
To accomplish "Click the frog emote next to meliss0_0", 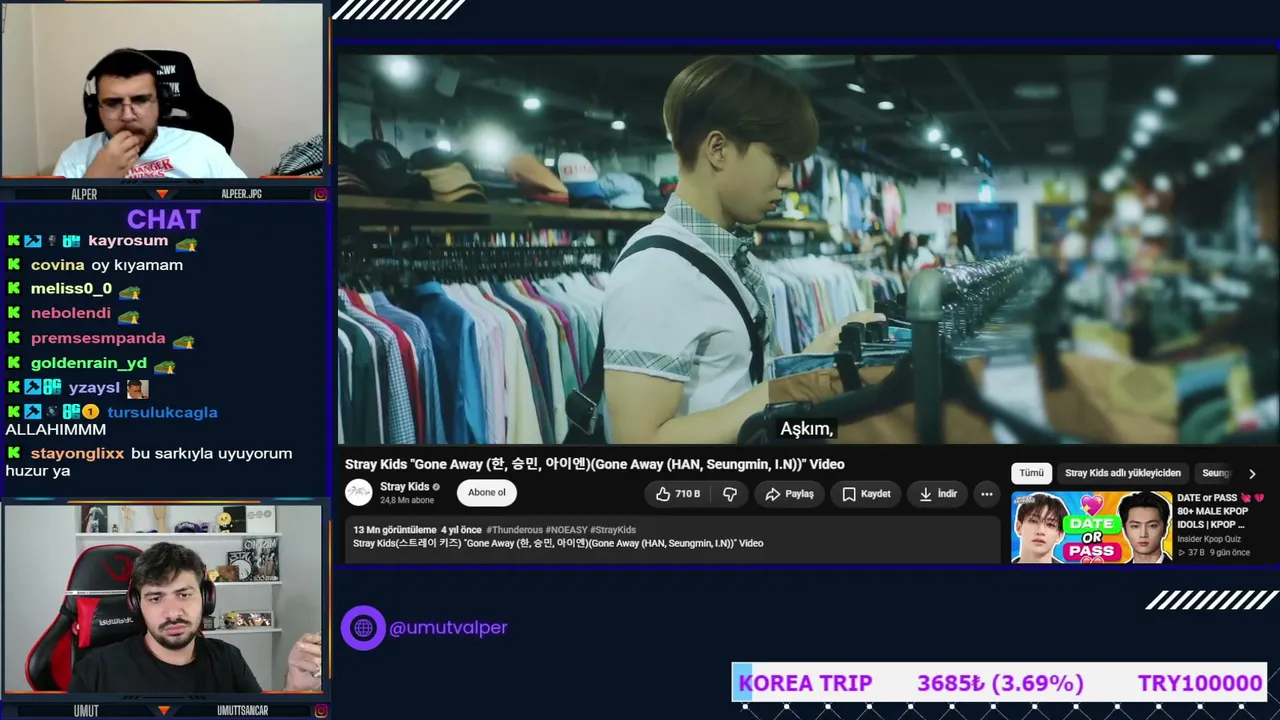I will click(x=129, y=291).
